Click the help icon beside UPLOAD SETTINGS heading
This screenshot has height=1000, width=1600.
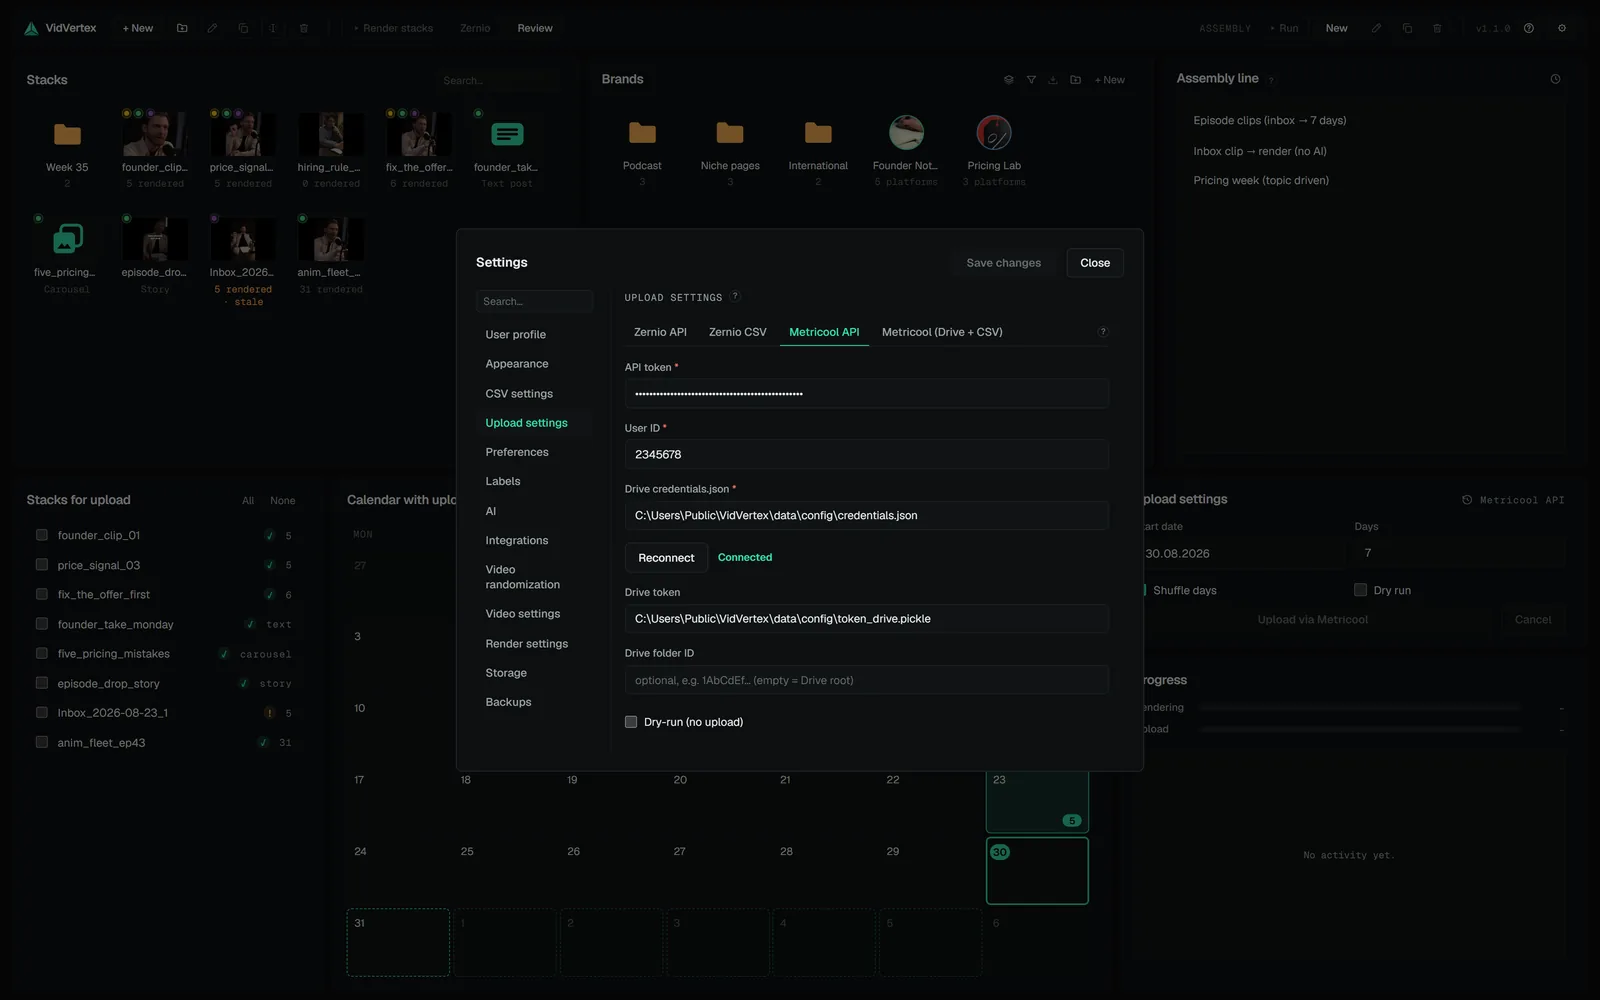[x=735, y=296]
